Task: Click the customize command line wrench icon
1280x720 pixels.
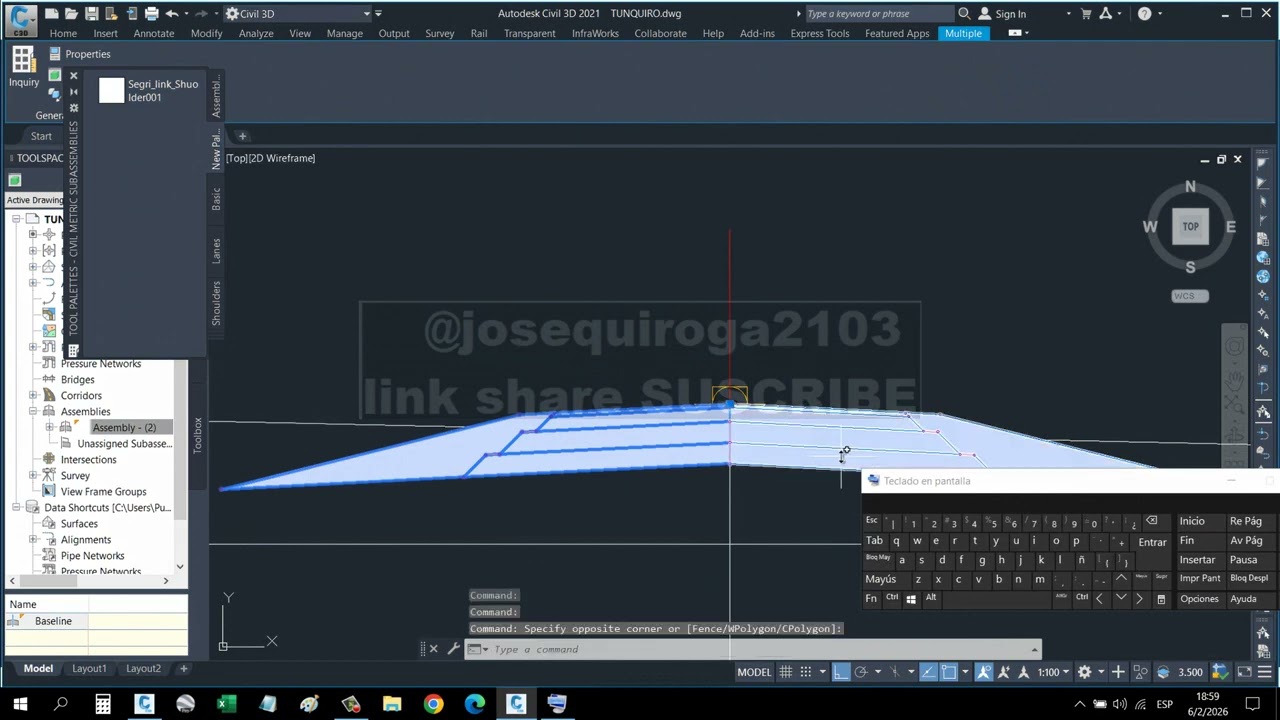Action: tap(453, 649)
